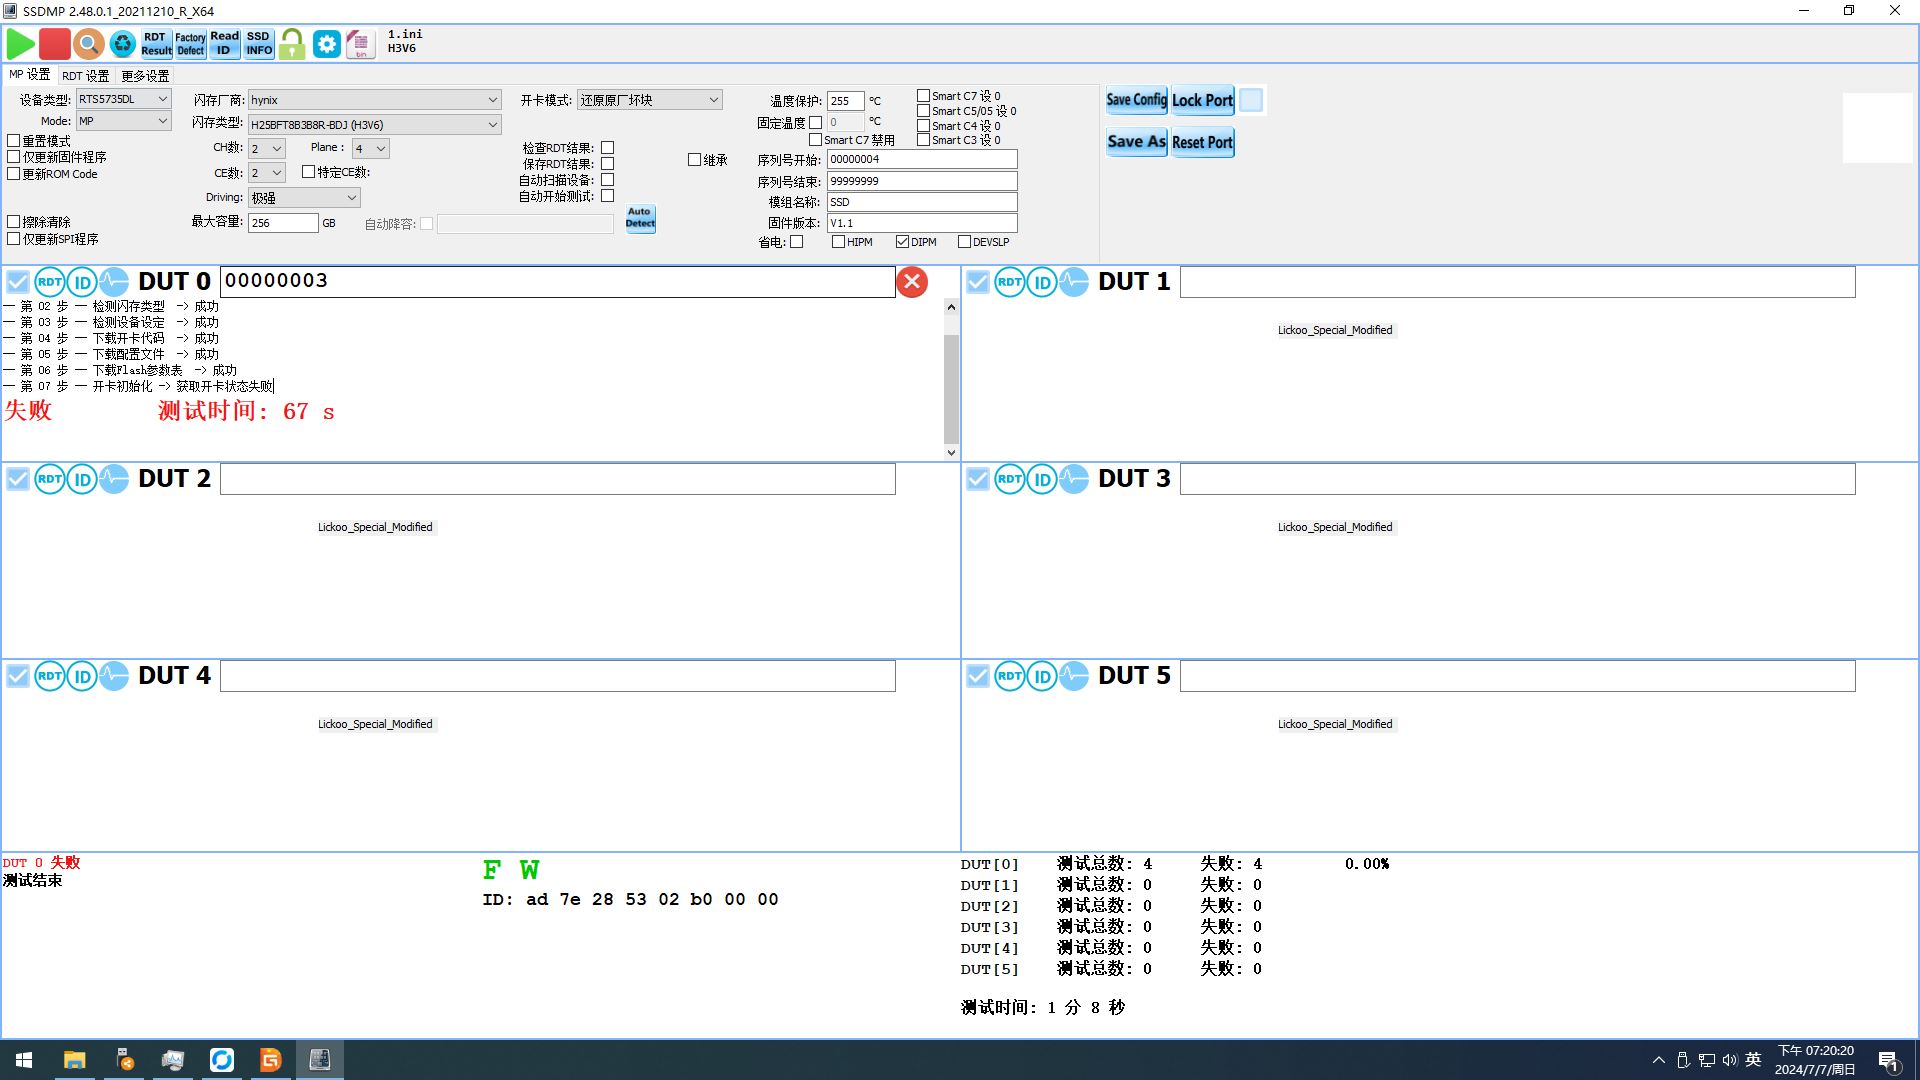Enable the 重置模式 checkbox
1920x1080 pixels.
[x=14, y=141]
